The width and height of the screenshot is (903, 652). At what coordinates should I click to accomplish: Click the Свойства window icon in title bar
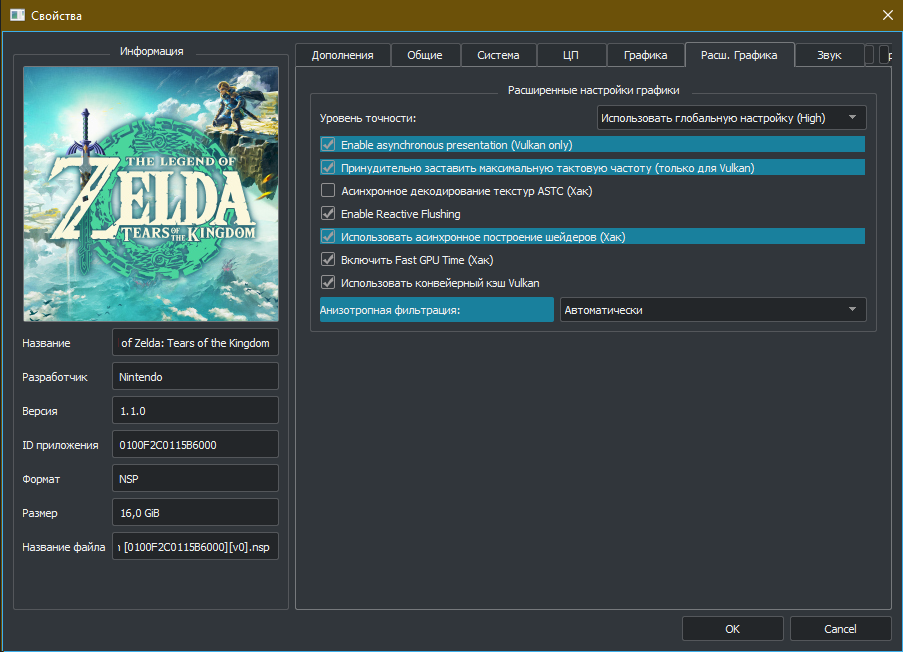click(17, 15)
